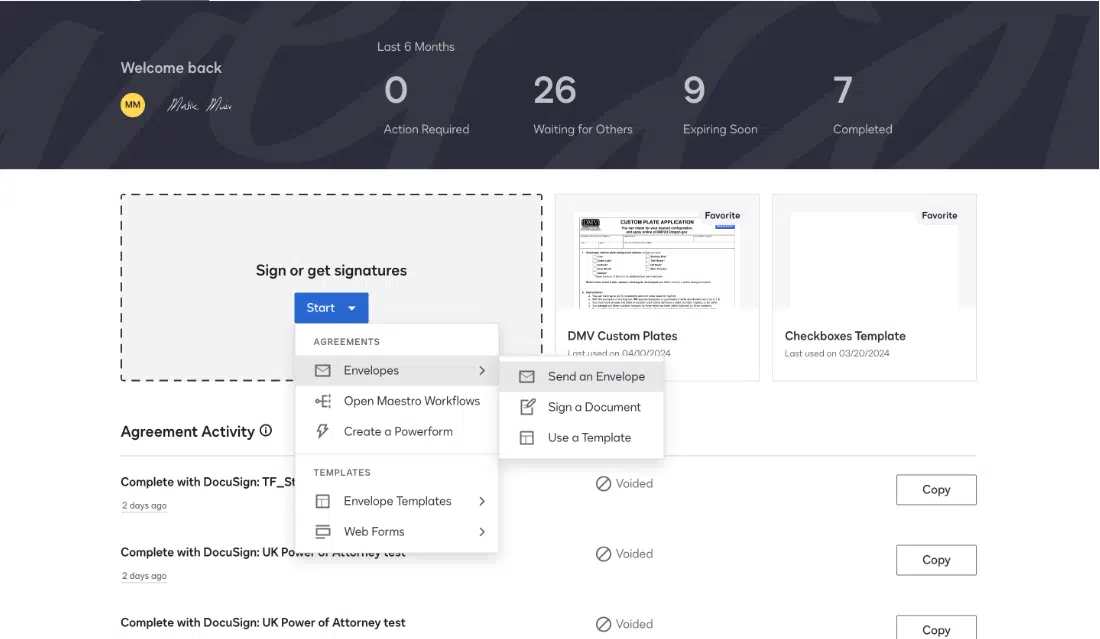Expand the Envelopes submenu chevron

point(481,370)
